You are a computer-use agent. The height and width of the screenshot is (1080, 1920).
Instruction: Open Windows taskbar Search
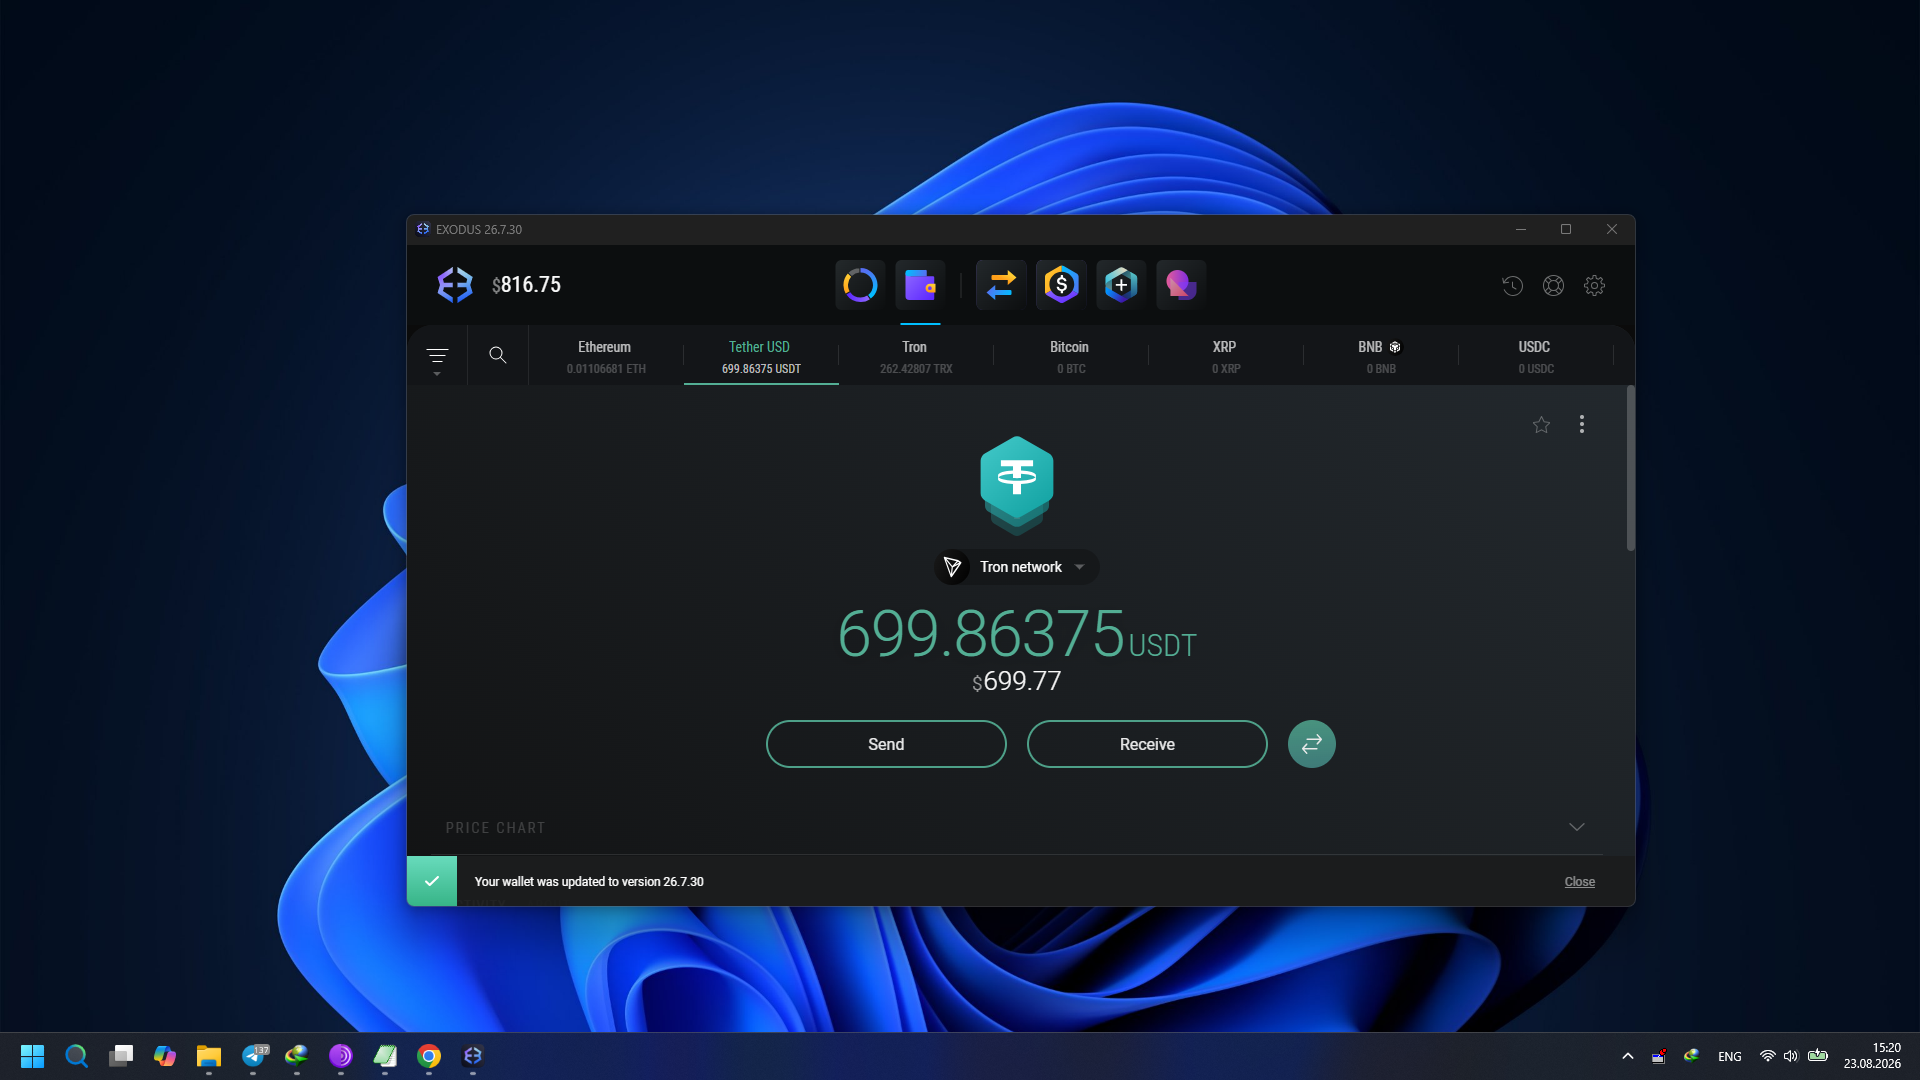76,1056
